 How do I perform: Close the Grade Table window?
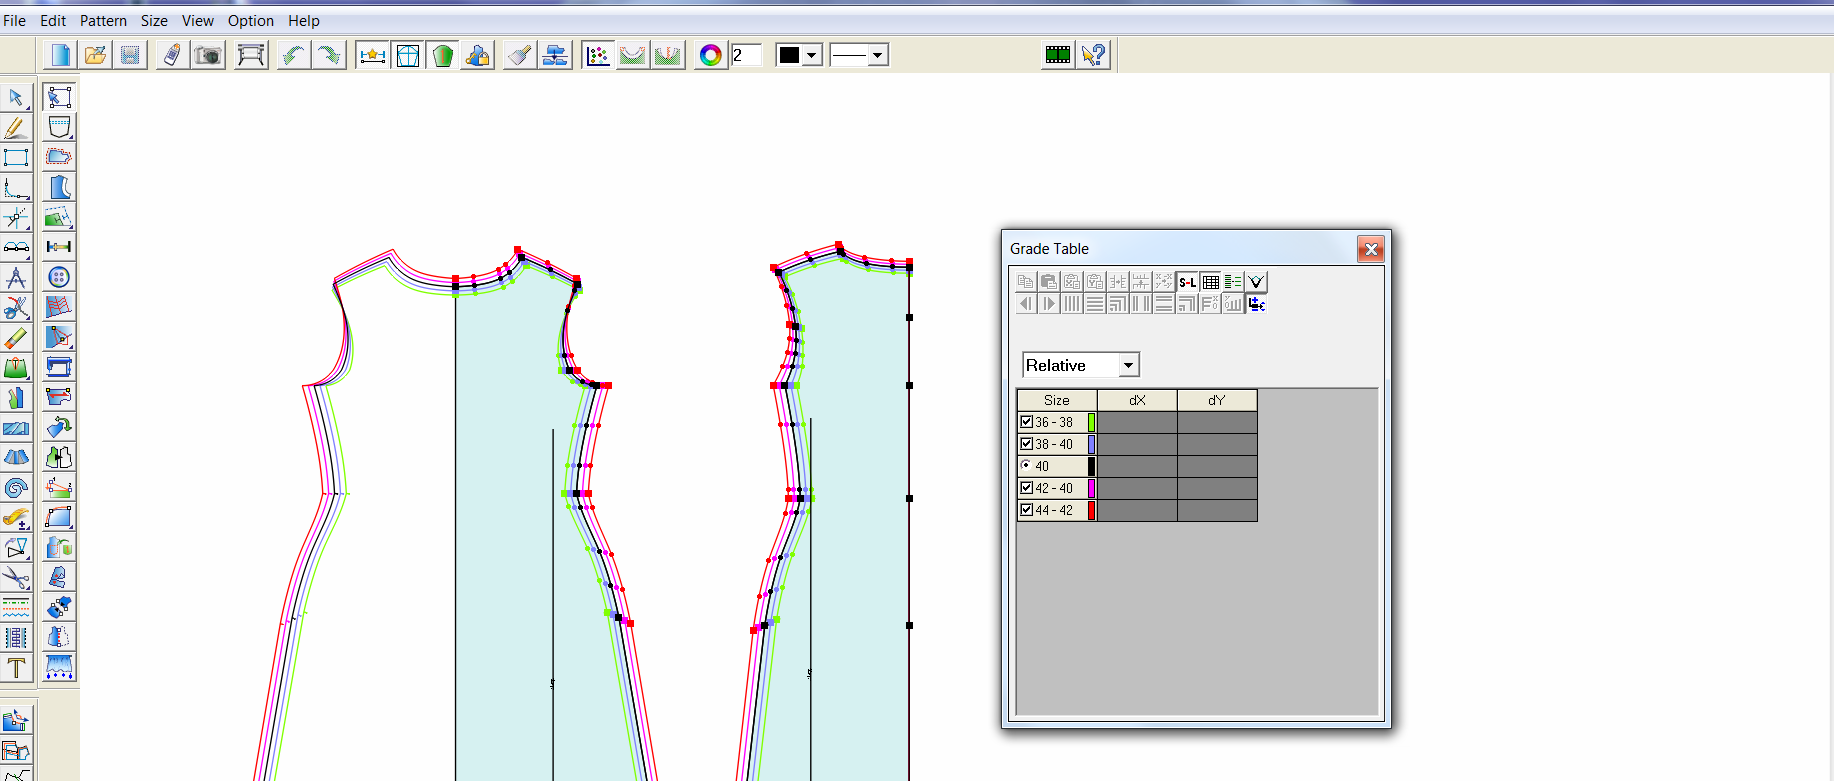coord(1371,249)
